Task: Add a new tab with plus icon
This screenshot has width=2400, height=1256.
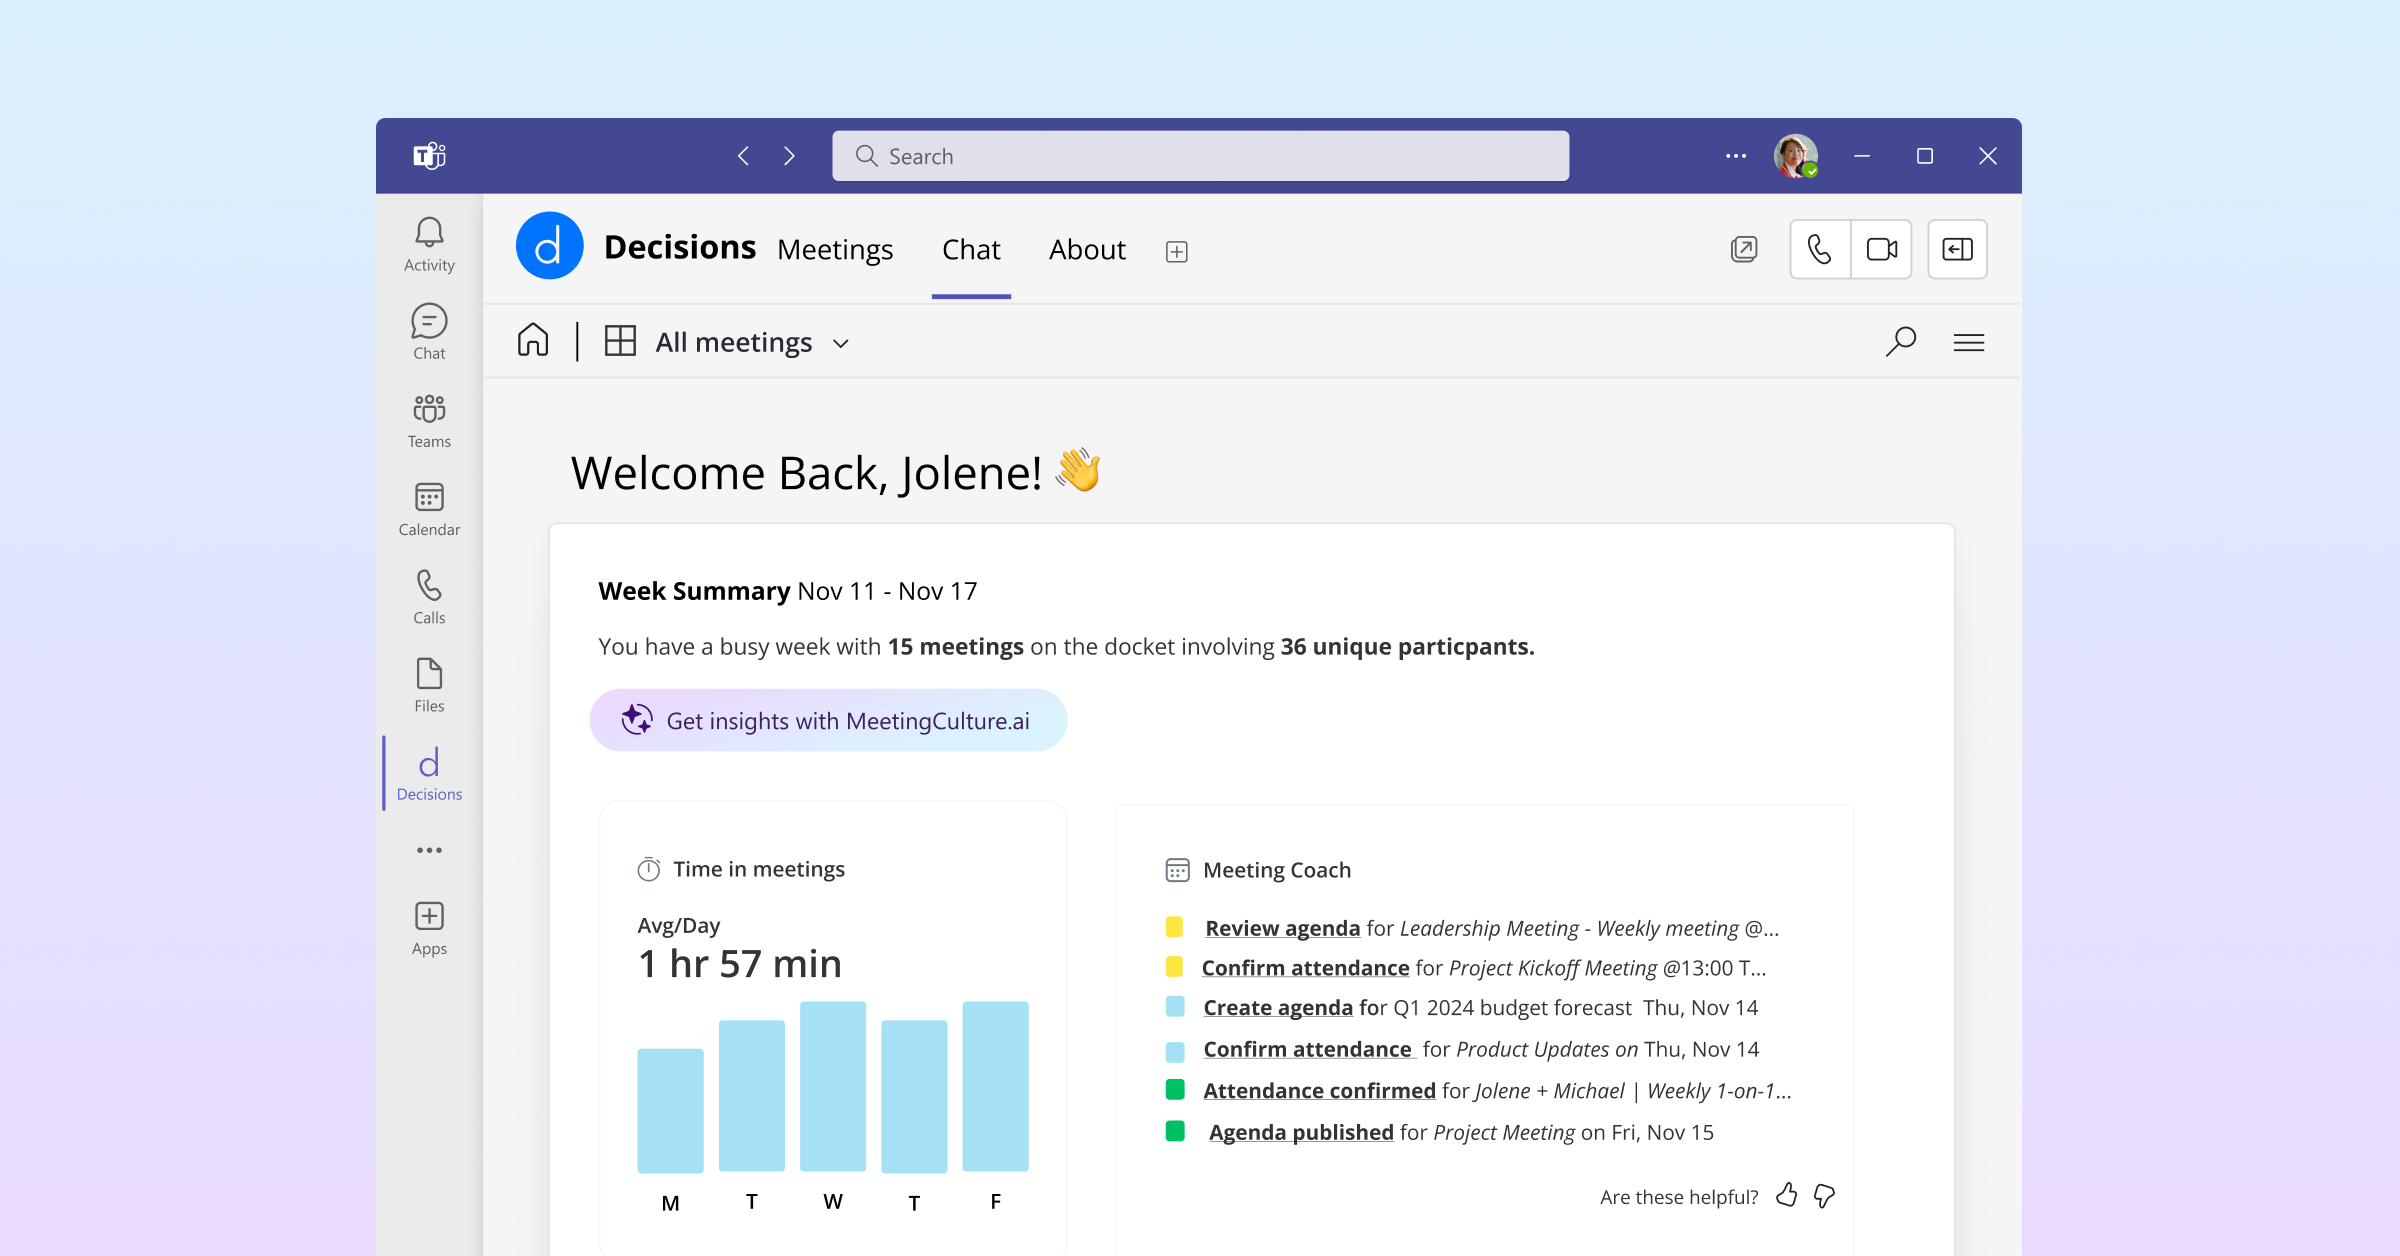Action: pyautogui.click(x=1177, y=252)
